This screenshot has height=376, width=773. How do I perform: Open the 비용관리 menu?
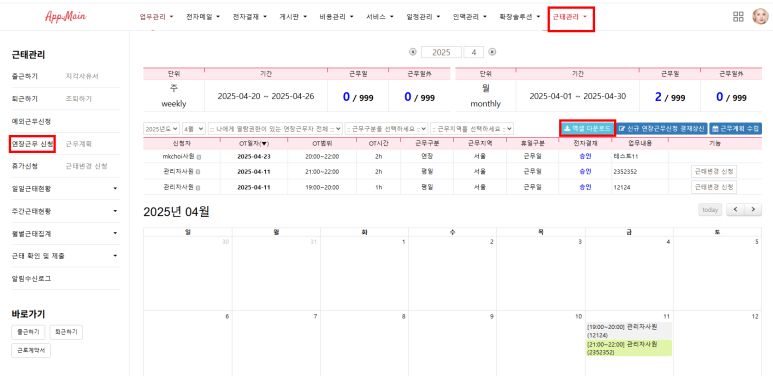pos(336,16)
